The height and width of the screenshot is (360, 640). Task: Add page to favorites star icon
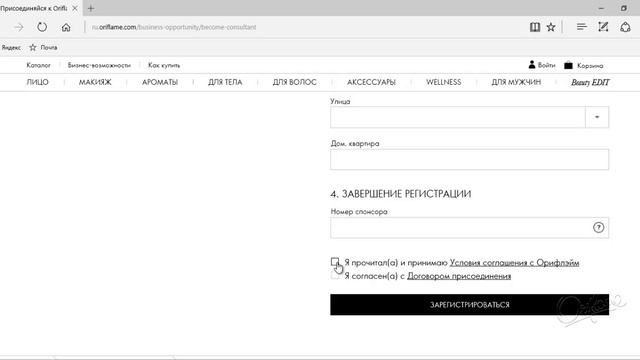coord(551,27)
